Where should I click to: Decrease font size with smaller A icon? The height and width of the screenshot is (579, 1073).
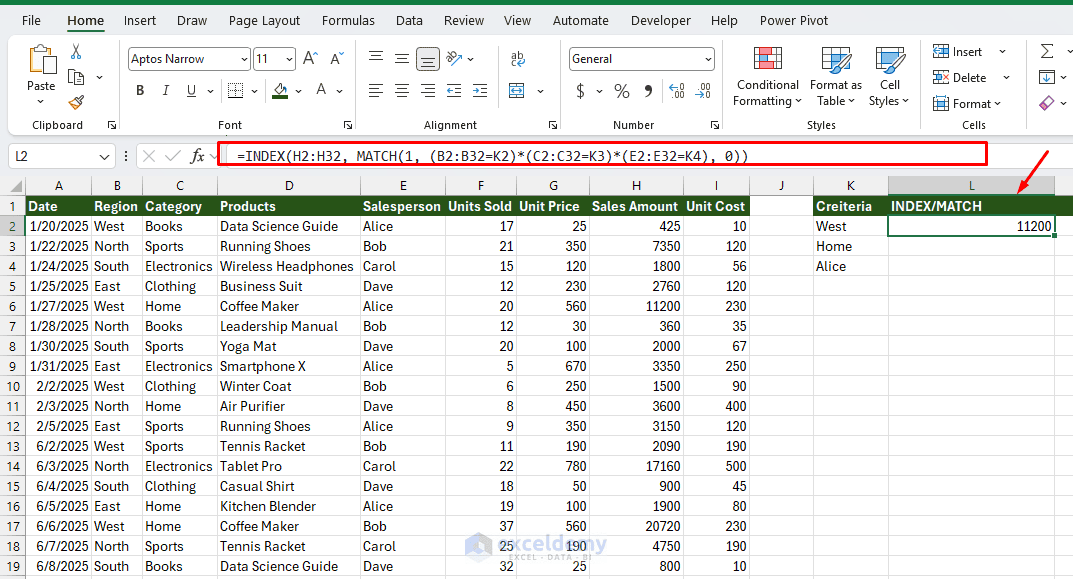(x=337, y=58)
